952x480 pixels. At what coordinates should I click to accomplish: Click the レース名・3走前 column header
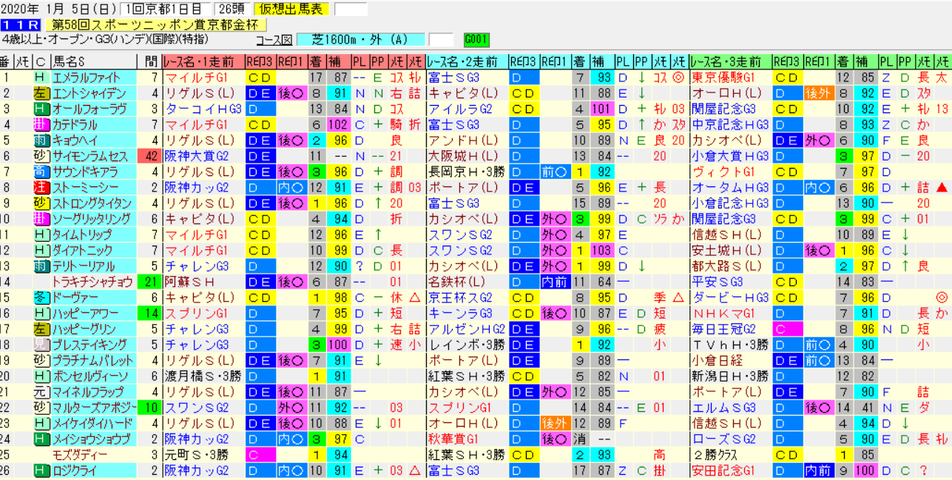730,62
